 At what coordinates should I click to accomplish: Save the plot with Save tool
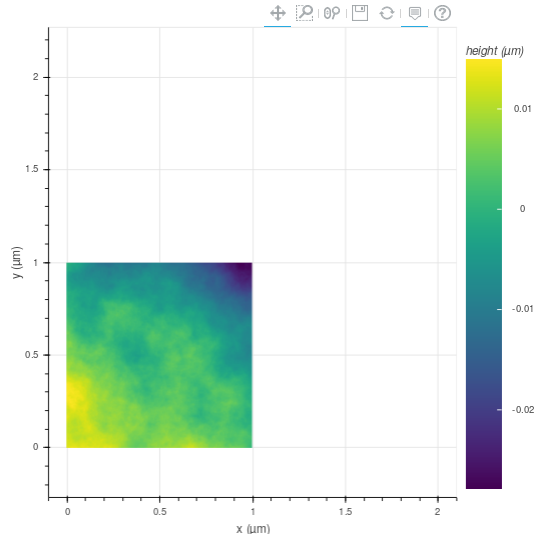pyautogui.click(x=360, y=13)
